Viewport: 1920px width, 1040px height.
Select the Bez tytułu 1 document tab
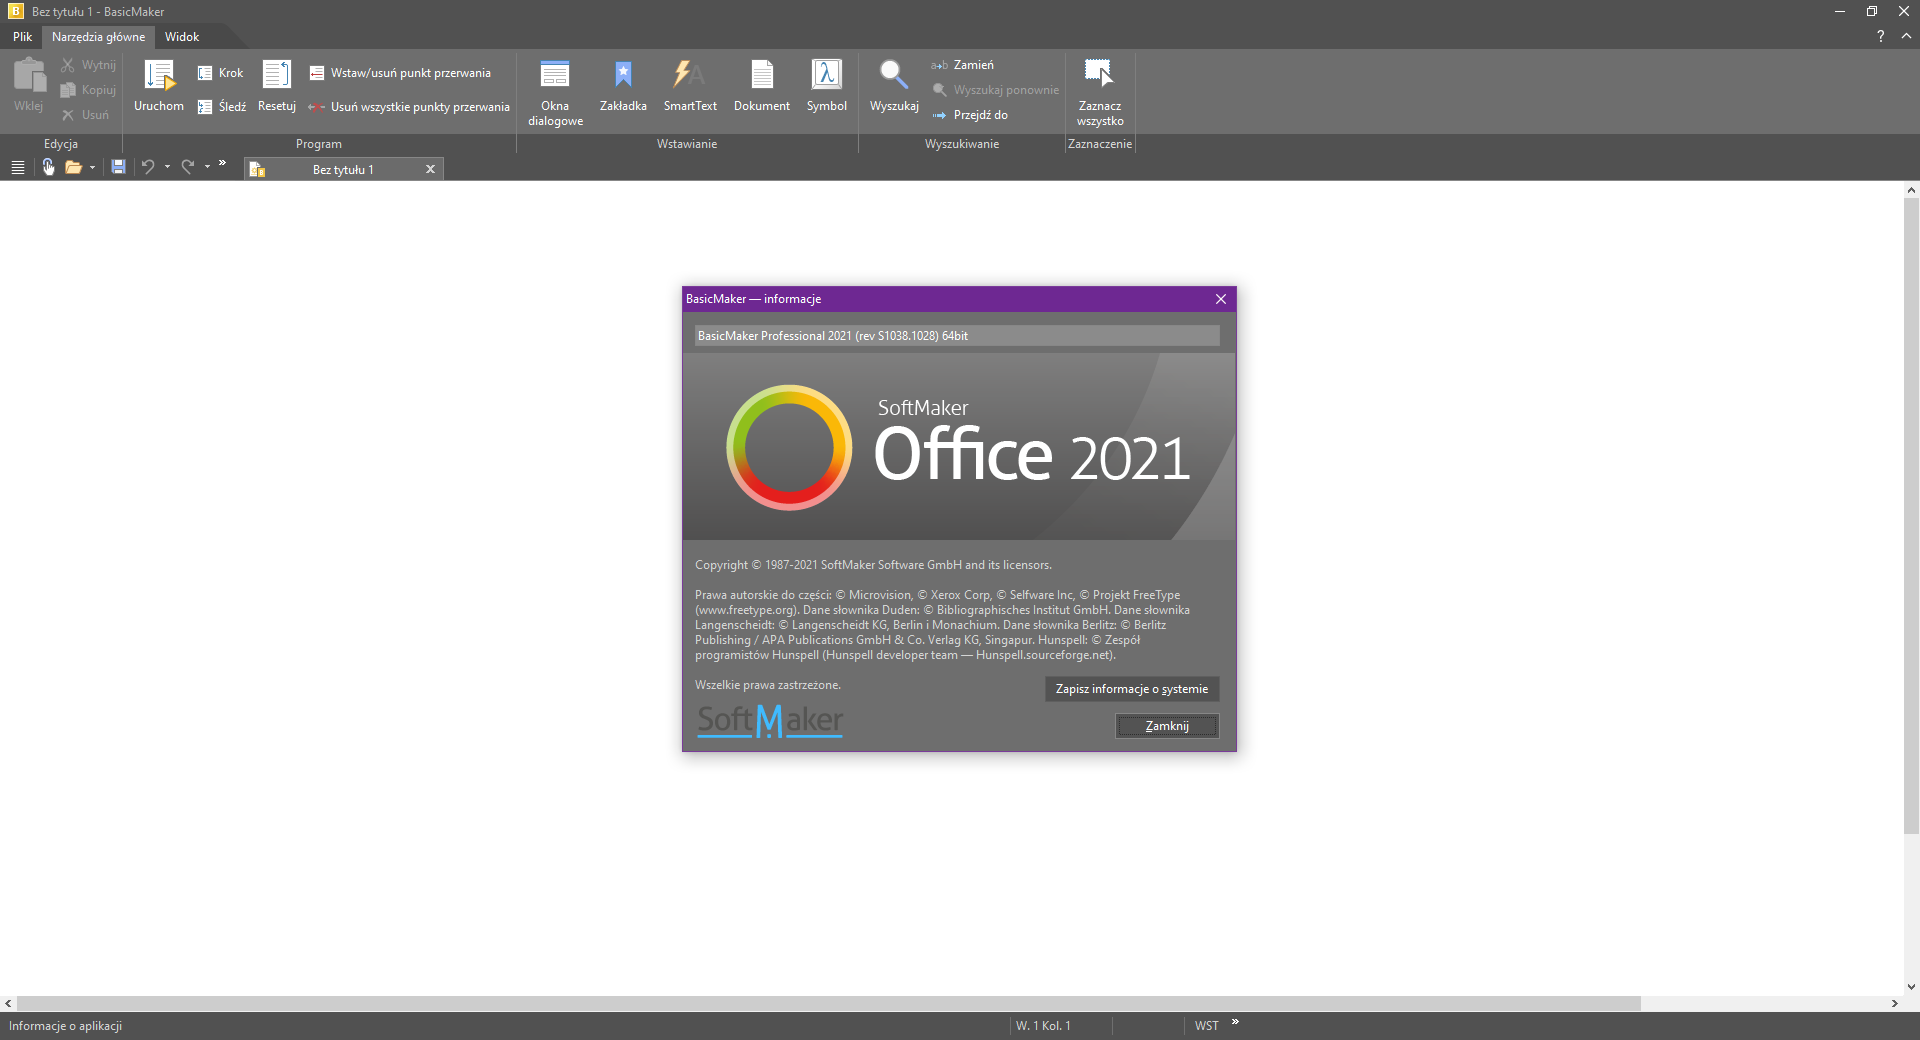(x=343, y=170)
